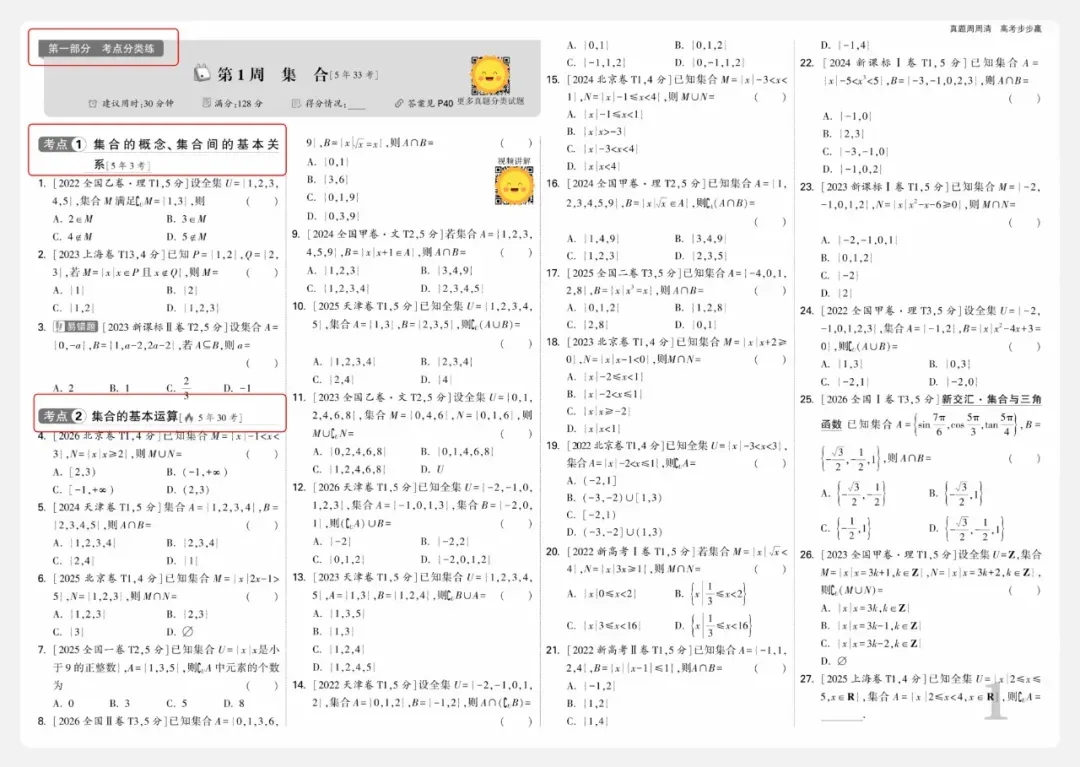The height and width of the screenshot is (767, 1080).
Task: Click the answer bracket of question 1
Action: coord(262,201)
